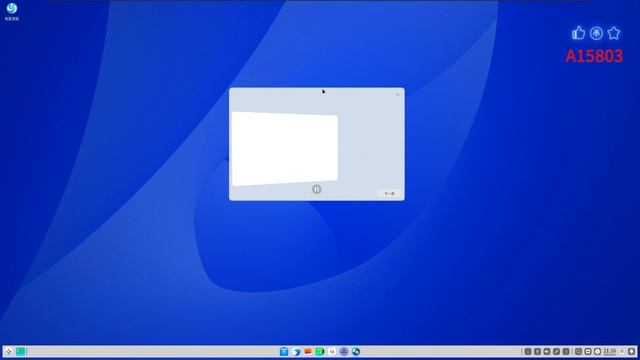Open the teal multitasking view icon

(x=20, y=351)
